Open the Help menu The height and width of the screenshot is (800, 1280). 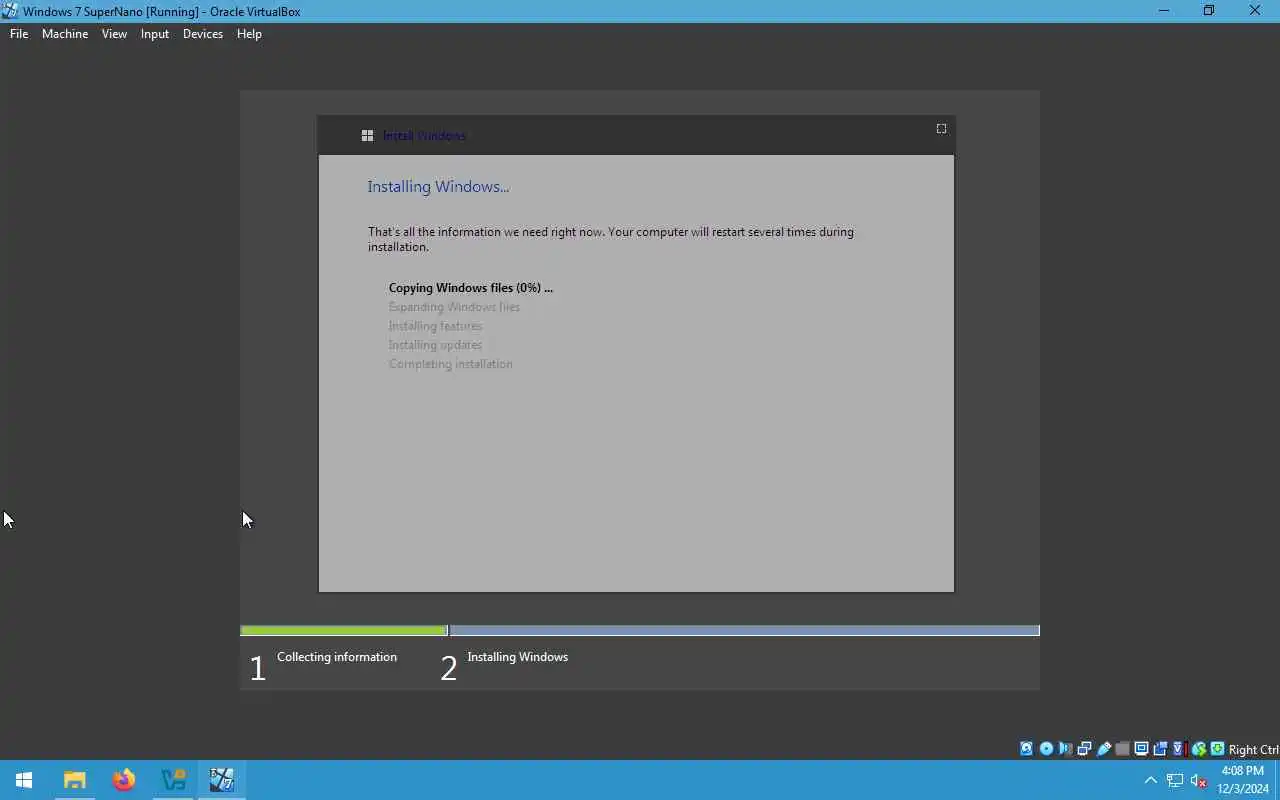[x=249, y=34]
